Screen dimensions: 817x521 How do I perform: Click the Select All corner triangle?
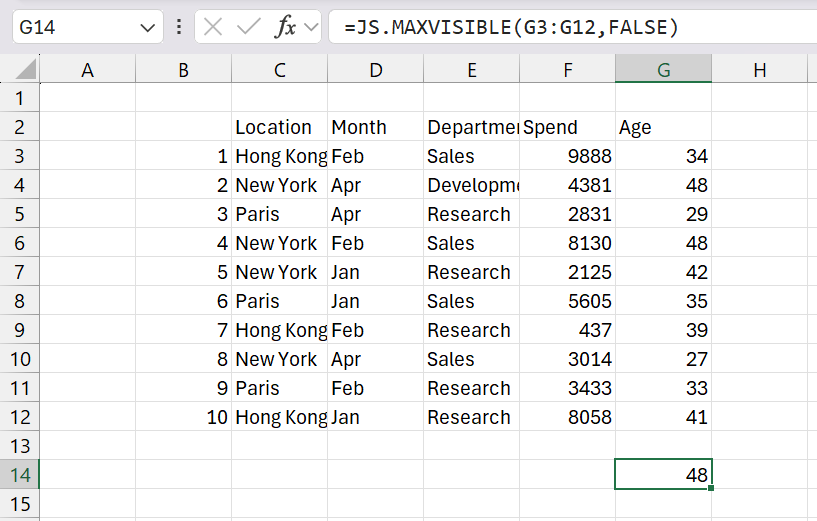pos(26,70)
